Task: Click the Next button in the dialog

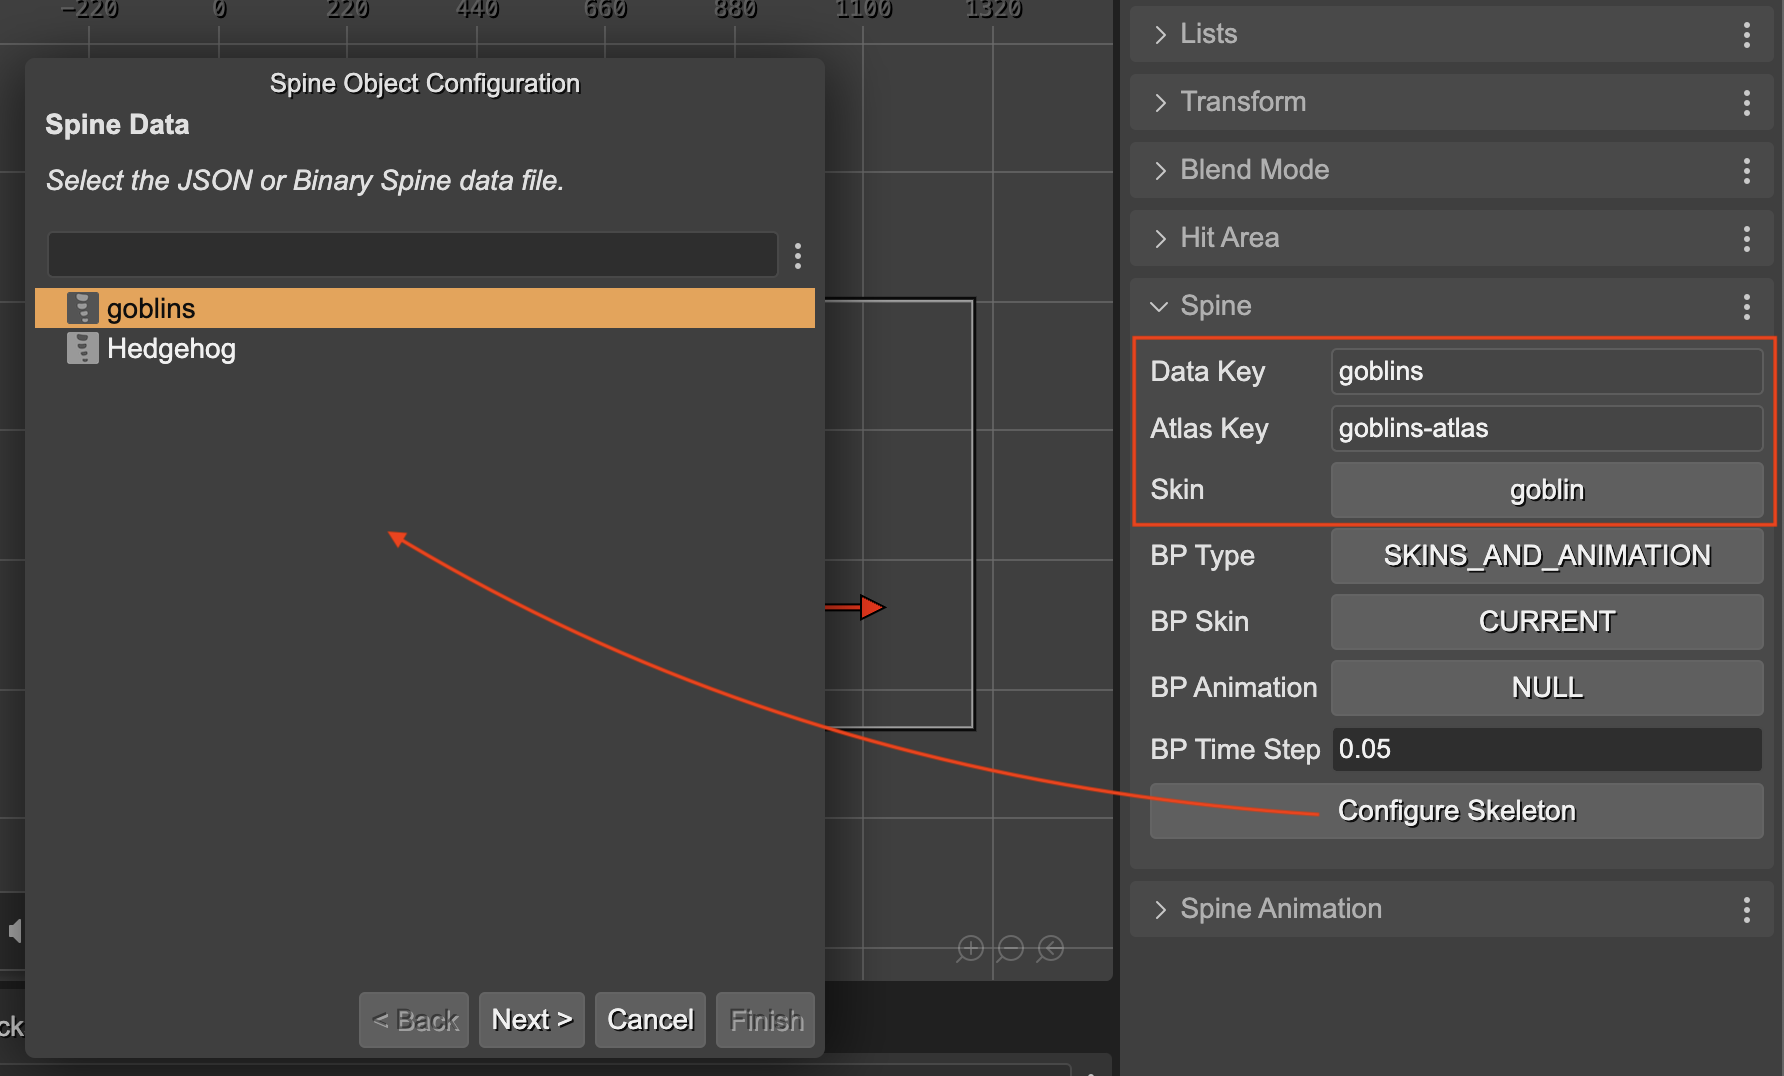Action: click(531, 1019)
